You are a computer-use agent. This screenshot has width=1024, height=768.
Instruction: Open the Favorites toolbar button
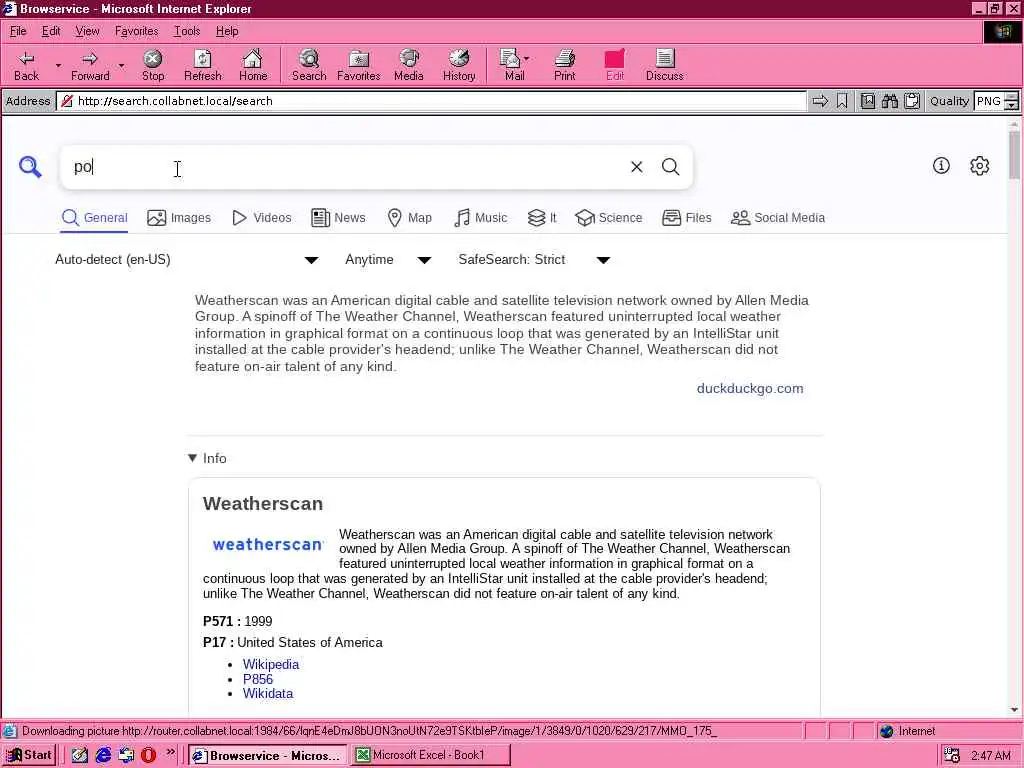point(359,66)
